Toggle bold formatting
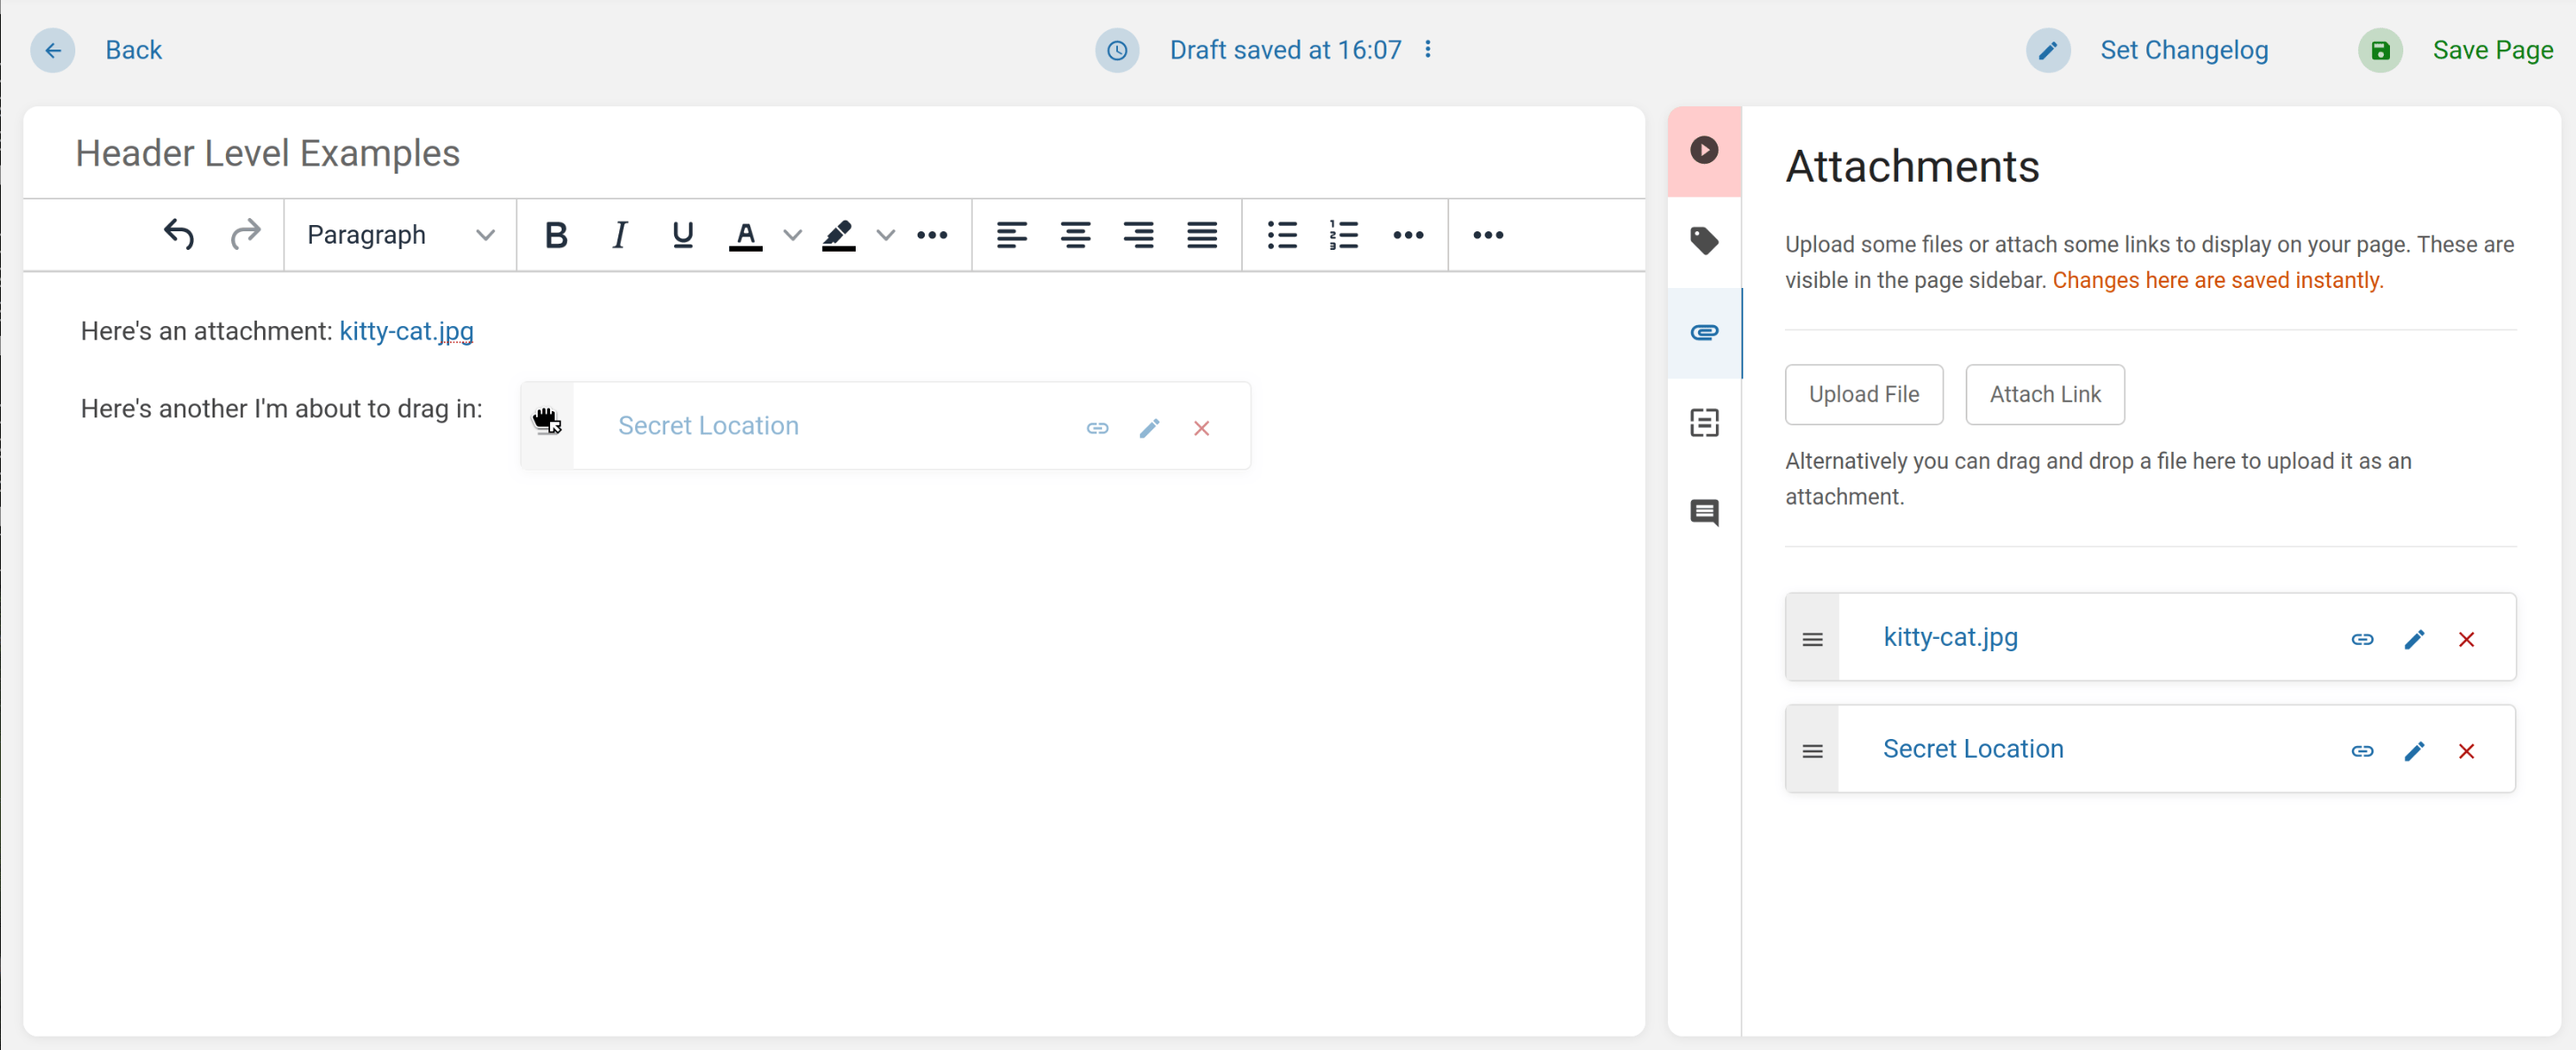The height and width of the screenshot is (1050, 2576). [x=556, y=235]
